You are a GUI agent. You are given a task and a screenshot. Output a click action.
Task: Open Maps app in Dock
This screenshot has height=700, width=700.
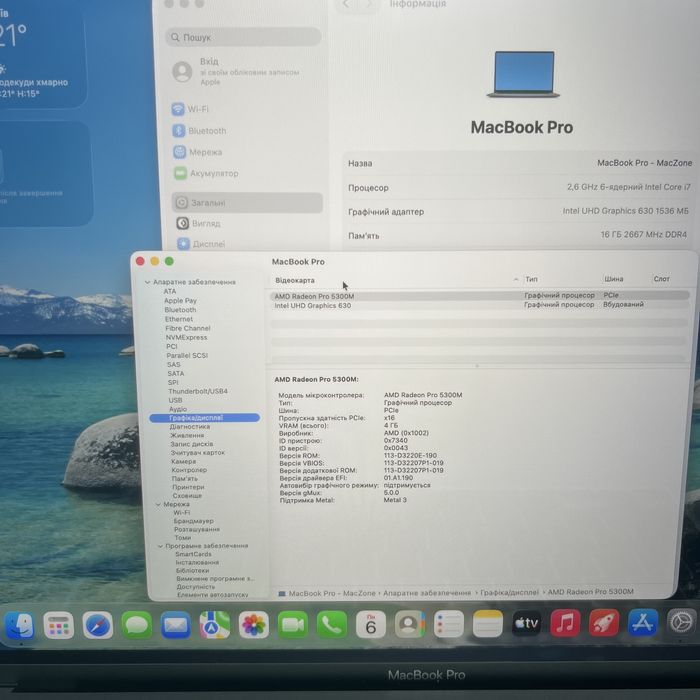[x=215, y=625]
